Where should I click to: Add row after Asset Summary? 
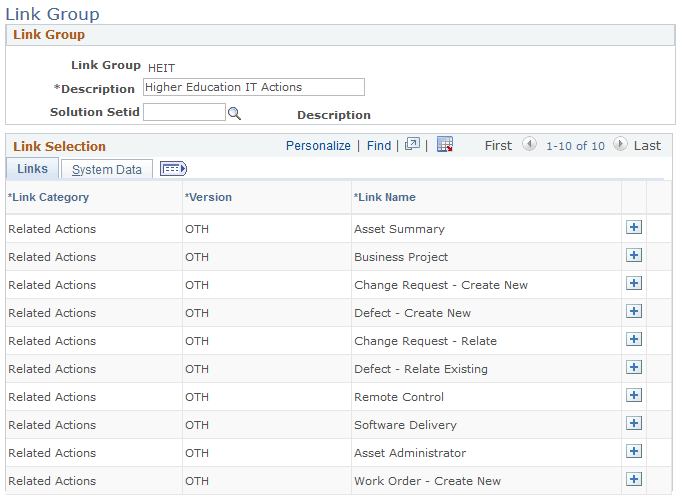pos(634,227)
